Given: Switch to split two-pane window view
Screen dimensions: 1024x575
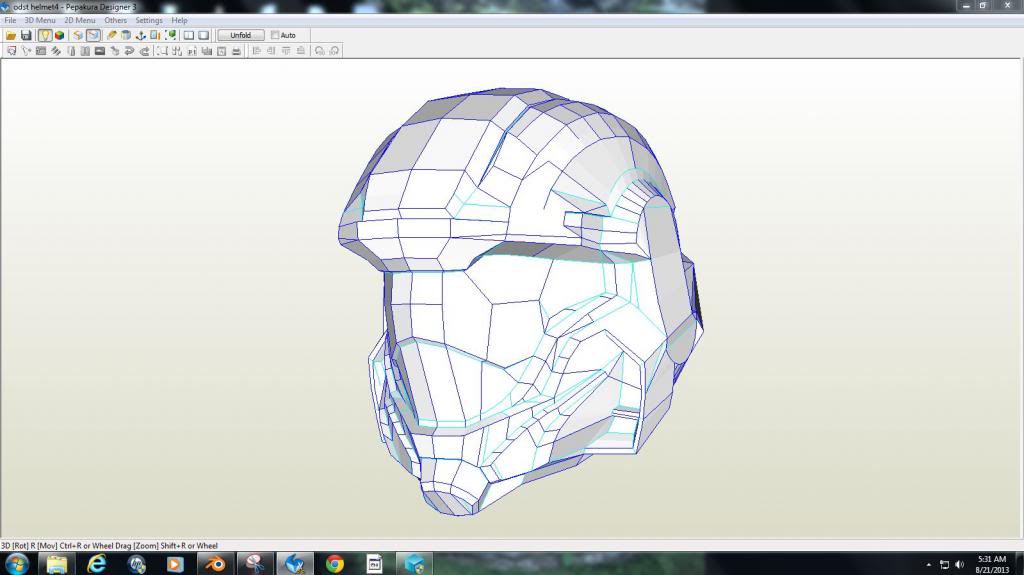Looking at the screenshot, I should [x=189, y=35].
